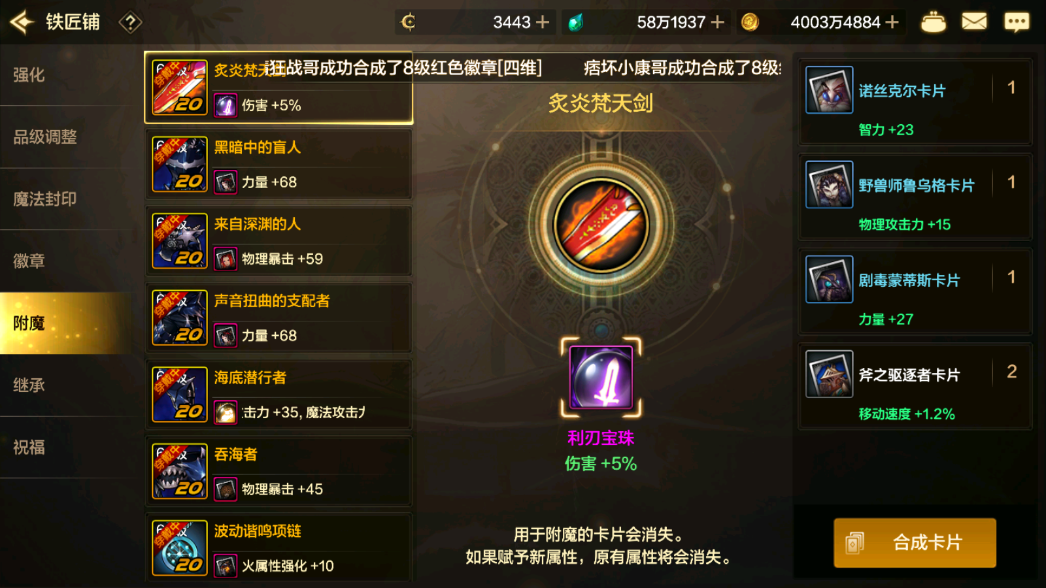Select 黑暗中的盲人 equipment item
This screenshot has width=1046, height=588.
279,164
